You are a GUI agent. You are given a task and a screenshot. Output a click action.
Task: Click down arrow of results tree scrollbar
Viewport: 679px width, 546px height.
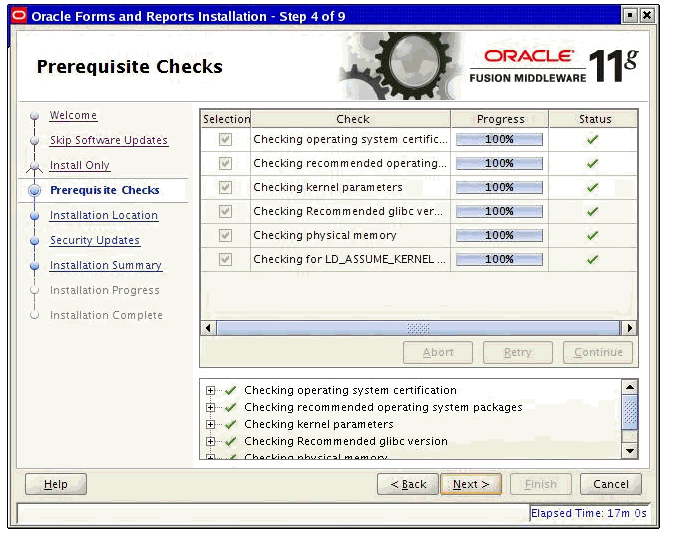[630, 451]
